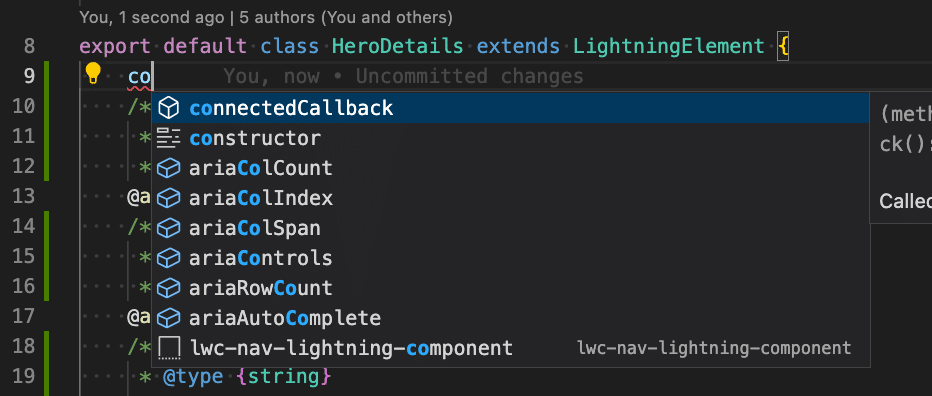
Task: Click the green change marker beside line 15
Action: tap(47, 256)
